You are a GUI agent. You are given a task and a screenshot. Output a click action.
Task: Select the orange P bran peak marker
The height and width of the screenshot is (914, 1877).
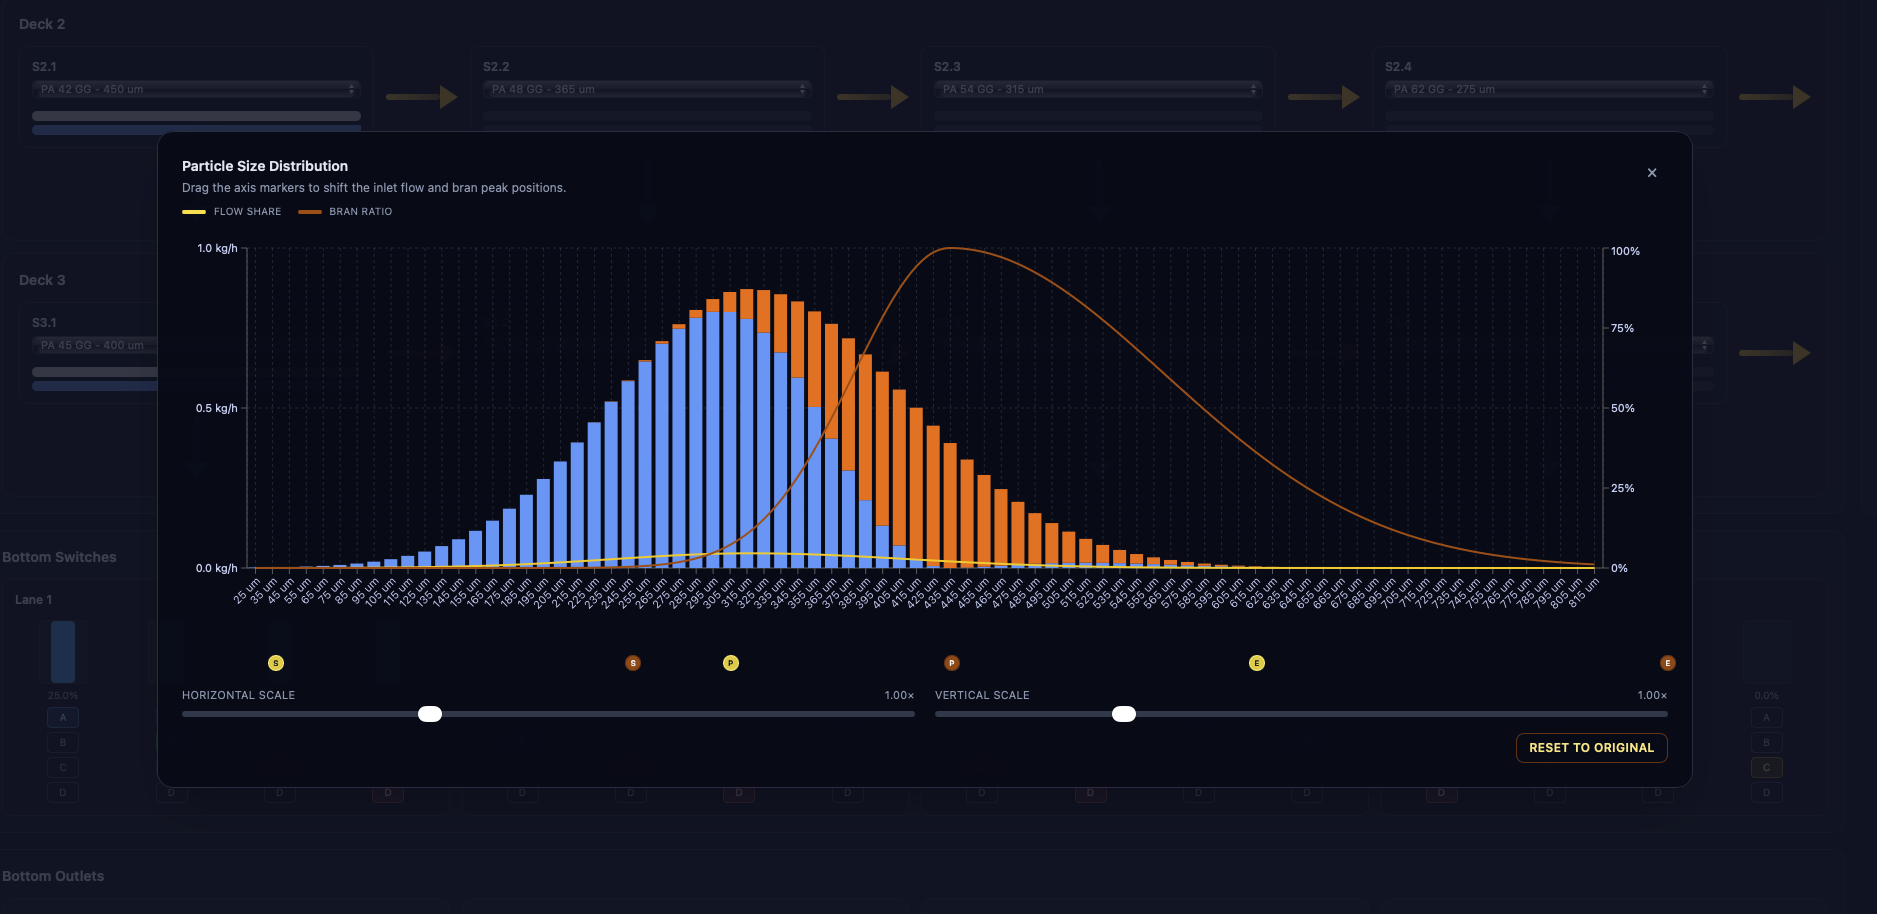tap(952, 663)
